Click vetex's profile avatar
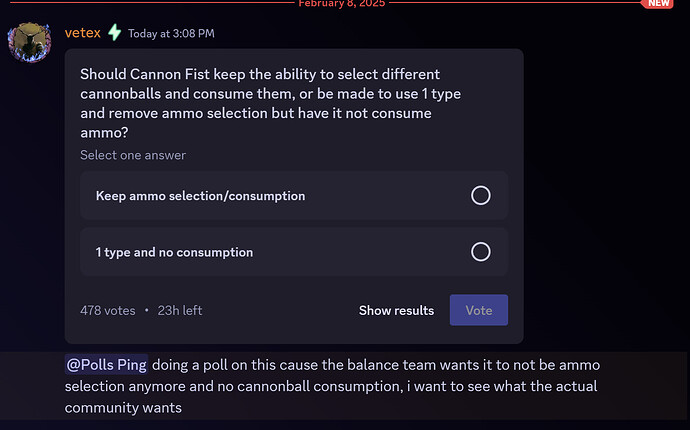 click(x=29, y=43)
